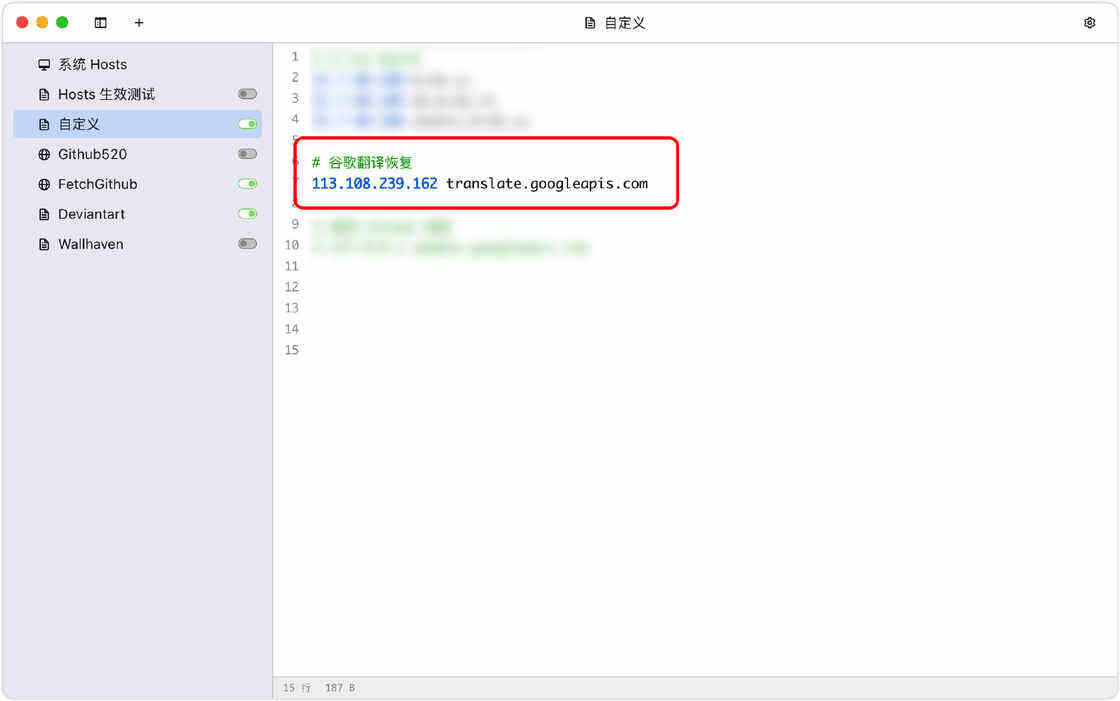Image resolution: width=1120 pixels, height=701 pixels.
Task: Click the 15 行 status bar text
Action: [x=296, y=687]
